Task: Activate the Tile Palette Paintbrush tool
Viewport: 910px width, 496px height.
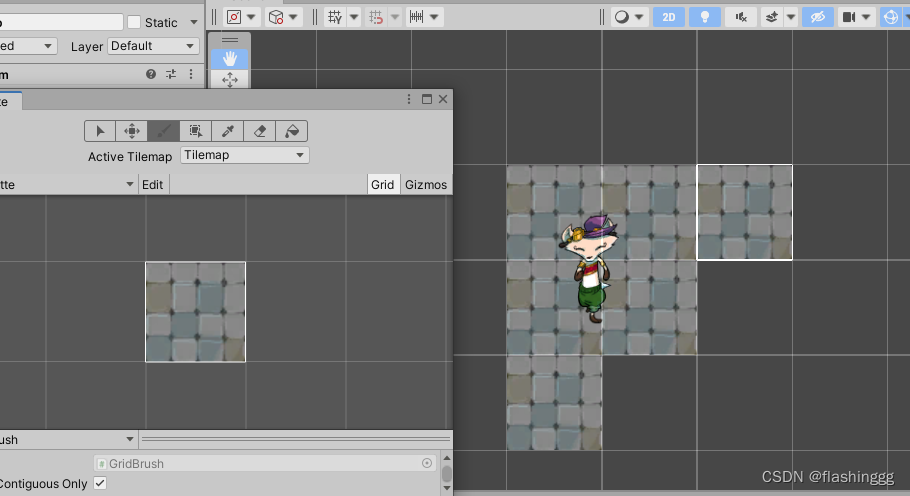Action: tap(164, 131)
